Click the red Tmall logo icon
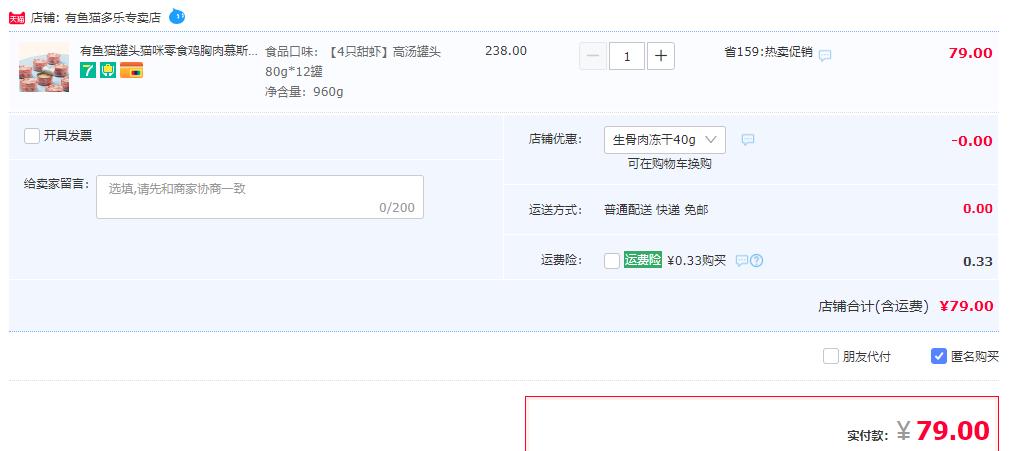1017x451 pixels. (x=16, y=18)
